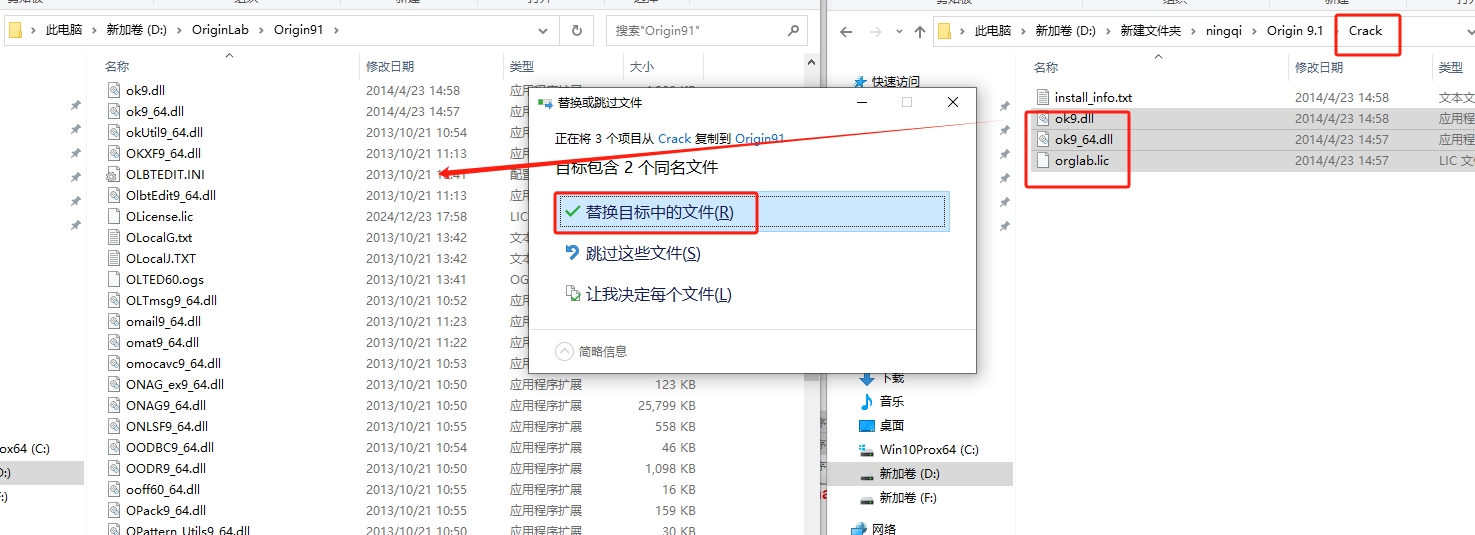Screen dimensions: 1475x535
Task: Select omail9_64.dll file icon
Action: pos(114,321)
